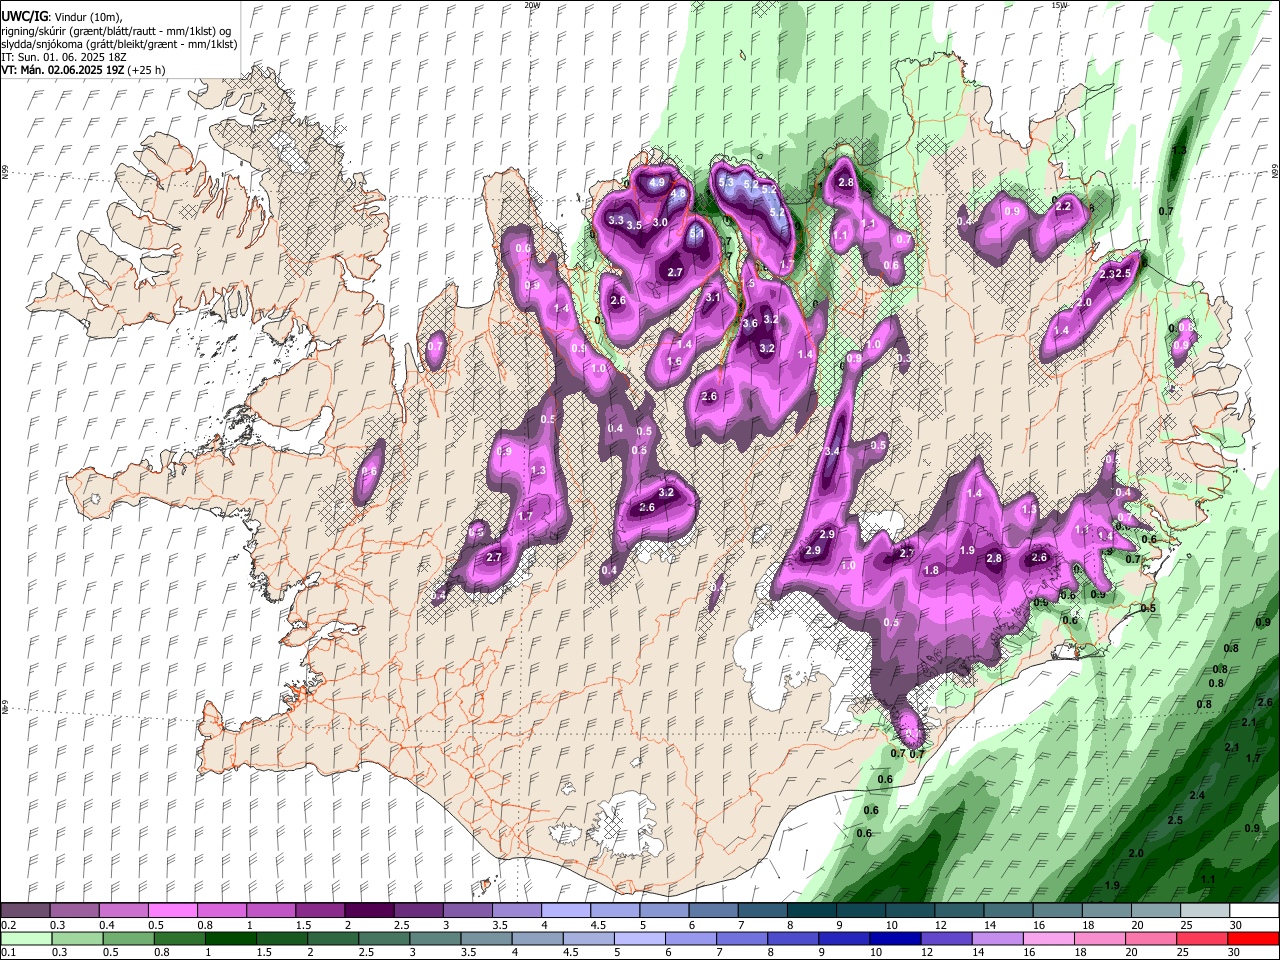The height and width of the screenshot is (960, 1280).
Task: Click the gray-blue swatch labeled 4 in rain legend
Action: pos(536,939)
